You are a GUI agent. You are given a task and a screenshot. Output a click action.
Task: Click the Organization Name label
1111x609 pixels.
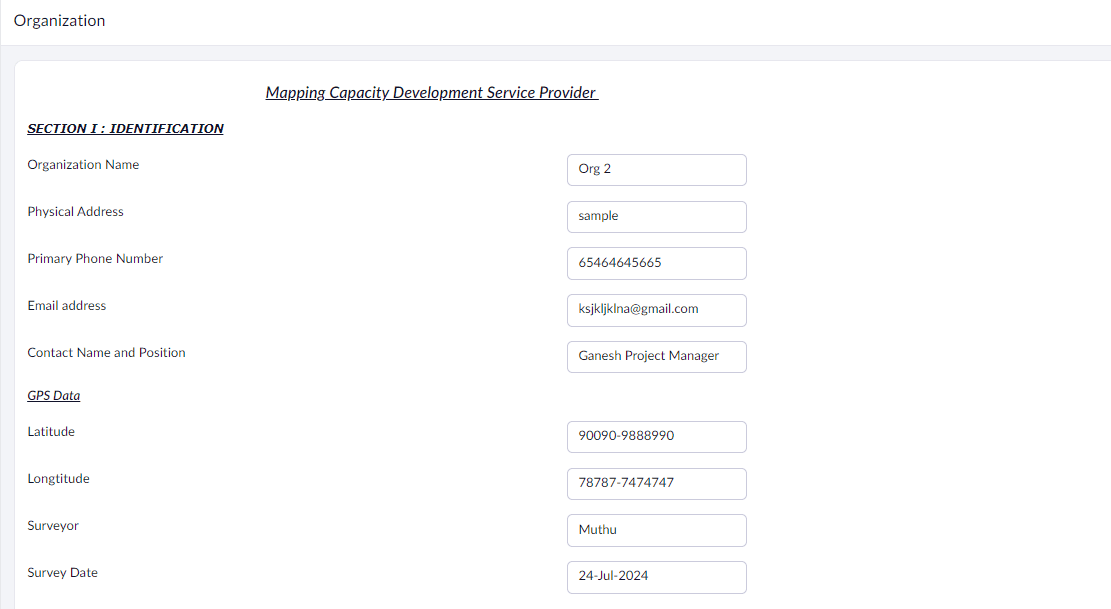pyautogui.click(x=83, y=165)
